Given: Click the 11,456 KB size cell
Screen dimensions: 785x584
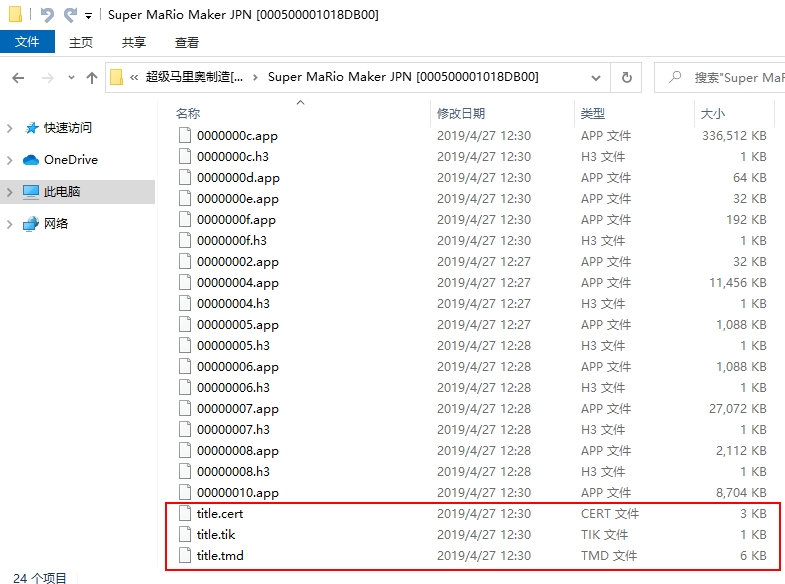Looking at the screenshot, I should [737, 283].
